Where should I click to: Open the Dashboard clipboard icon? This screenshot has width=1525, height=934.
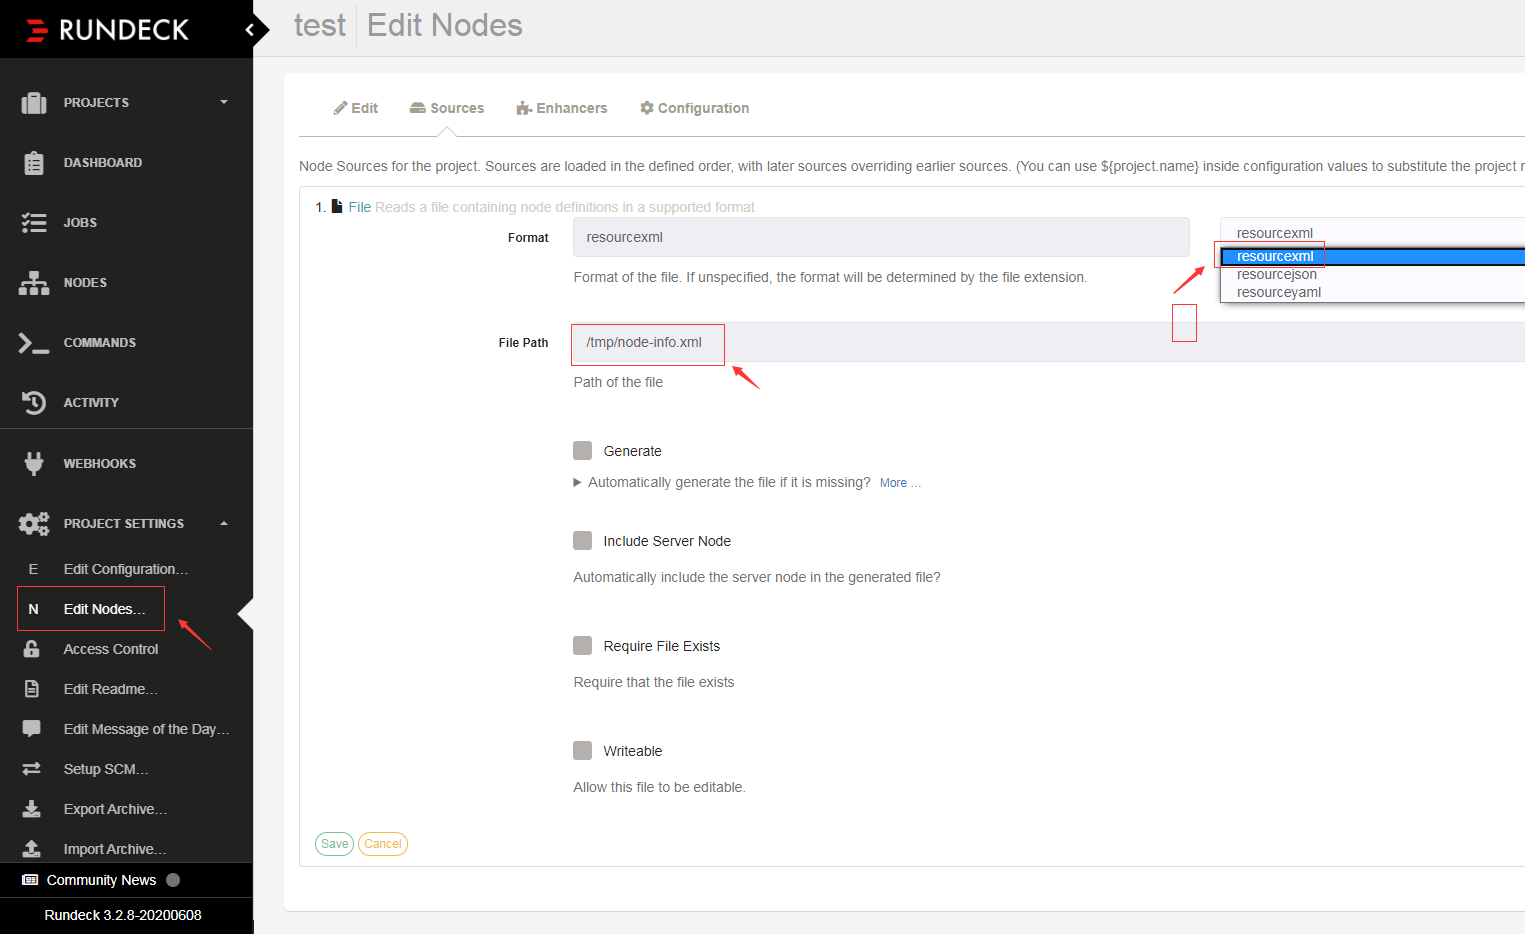click(34, 163)
